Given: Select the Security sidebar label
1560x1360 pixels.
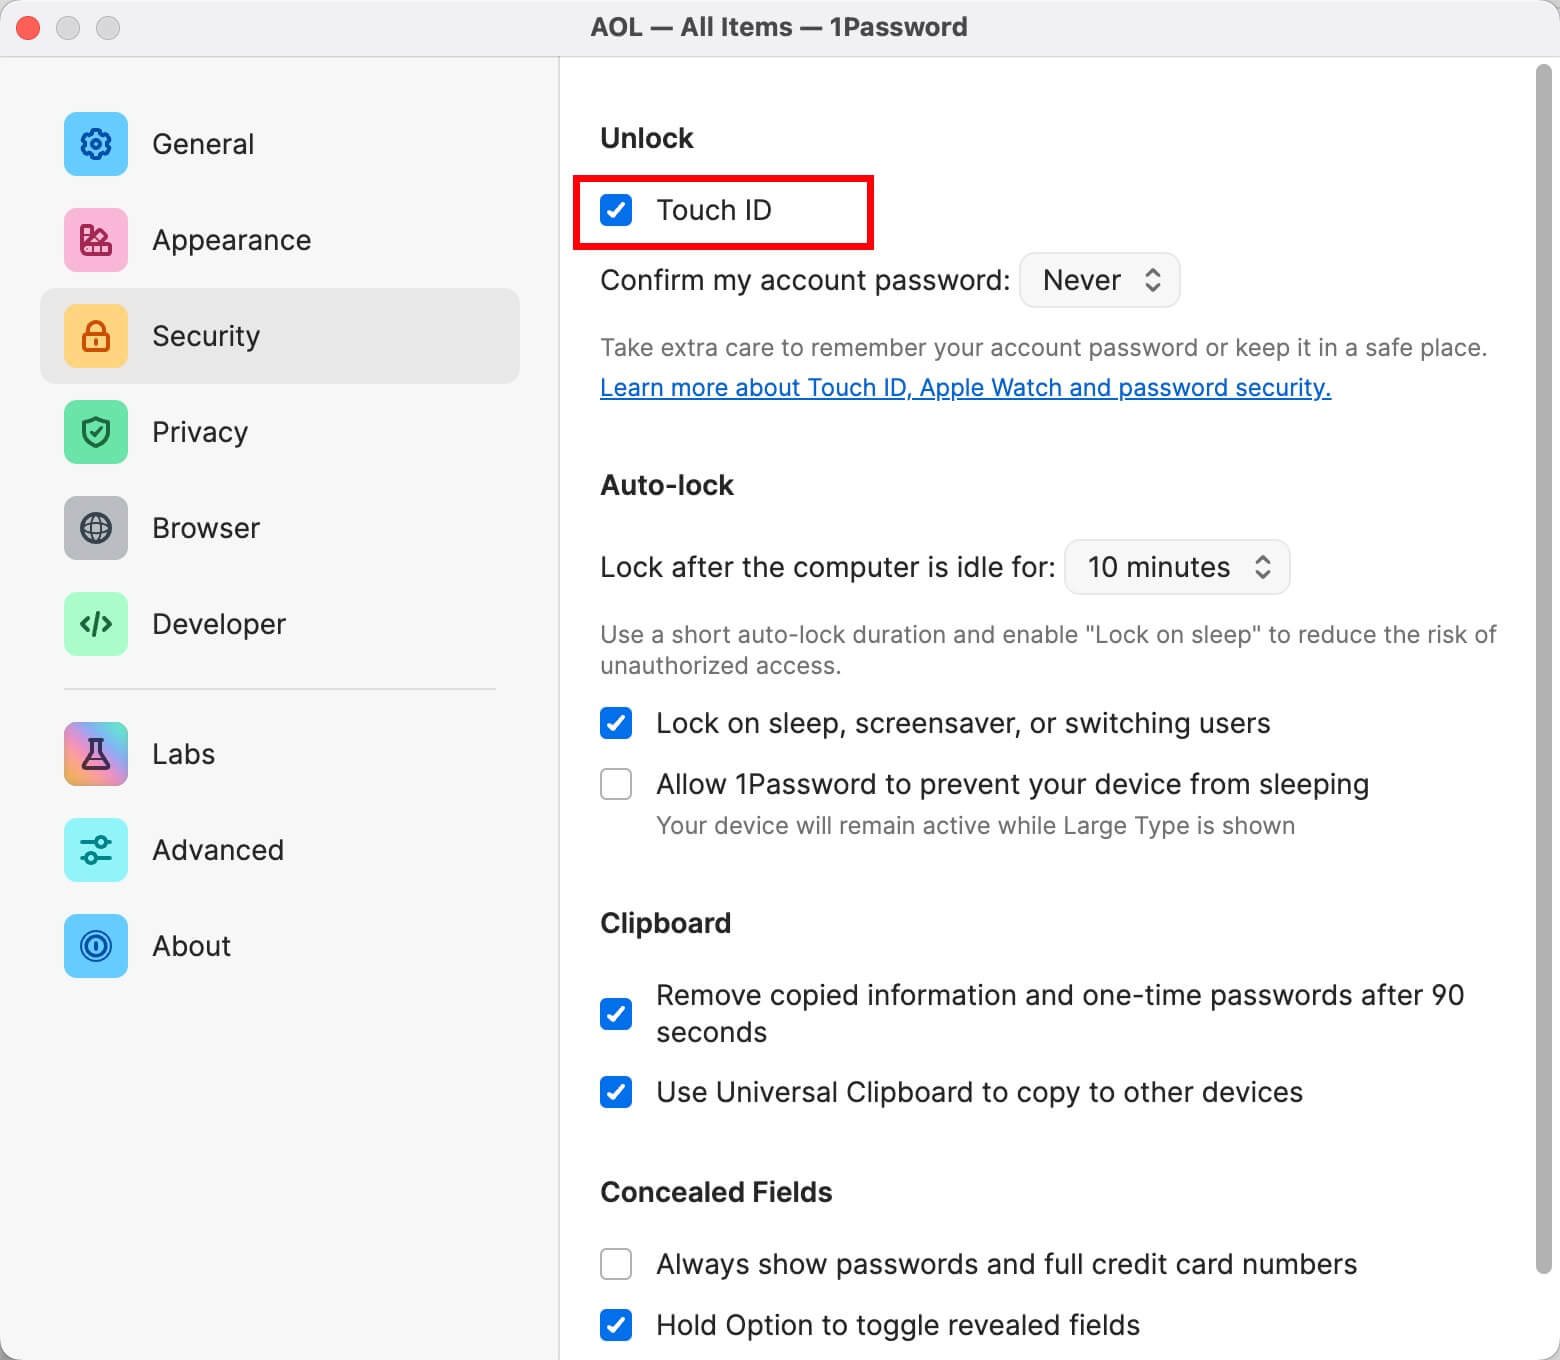Looking at the screenshot, I should coord(206,336).
